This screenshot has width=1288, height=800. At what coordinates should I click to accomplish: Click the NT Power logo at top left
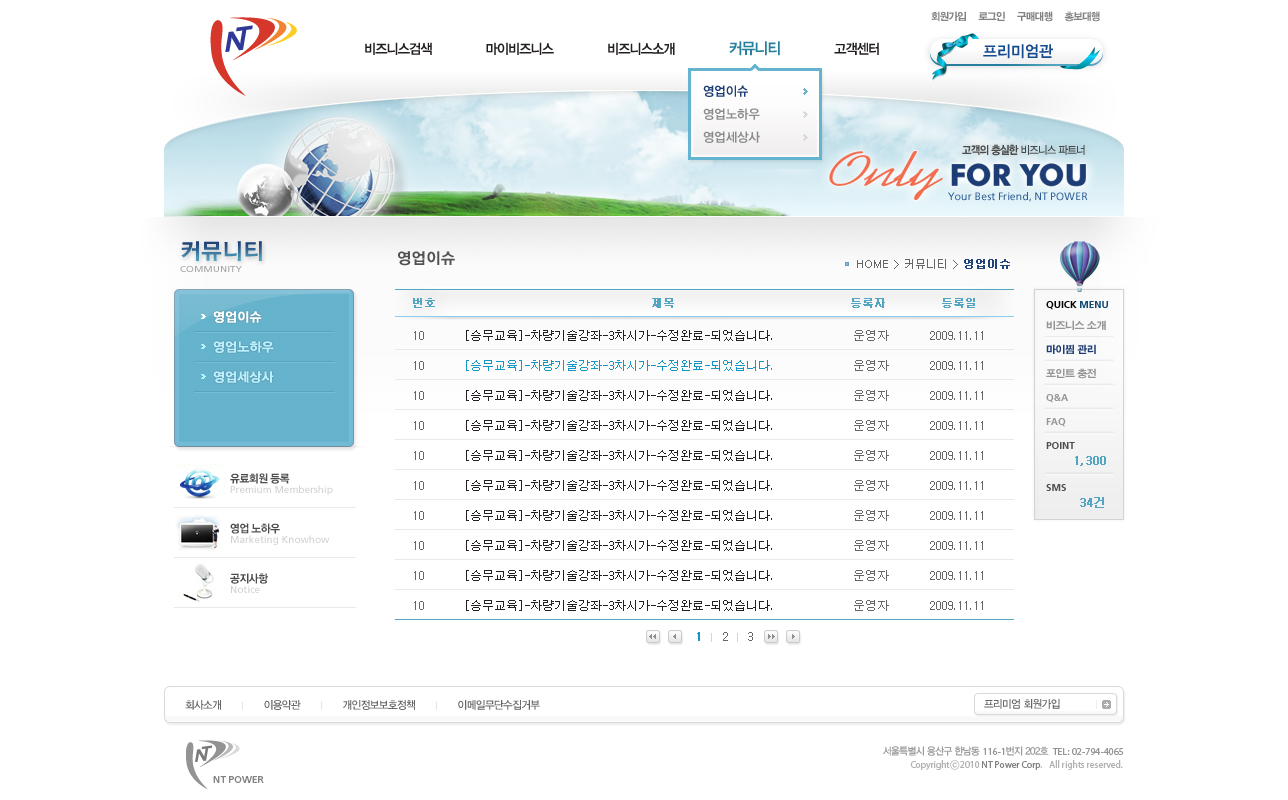(x=250, y=53)
